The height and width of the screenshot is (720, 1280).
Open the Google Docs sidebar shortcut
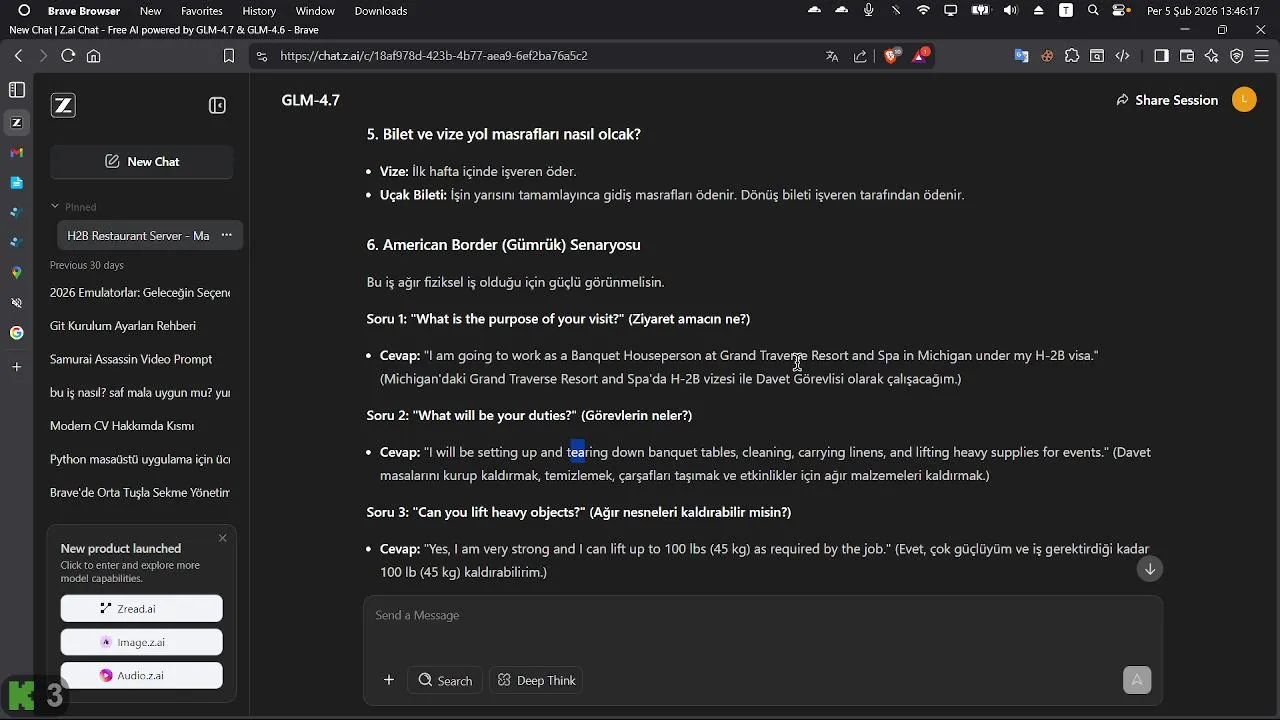(16, 183)
